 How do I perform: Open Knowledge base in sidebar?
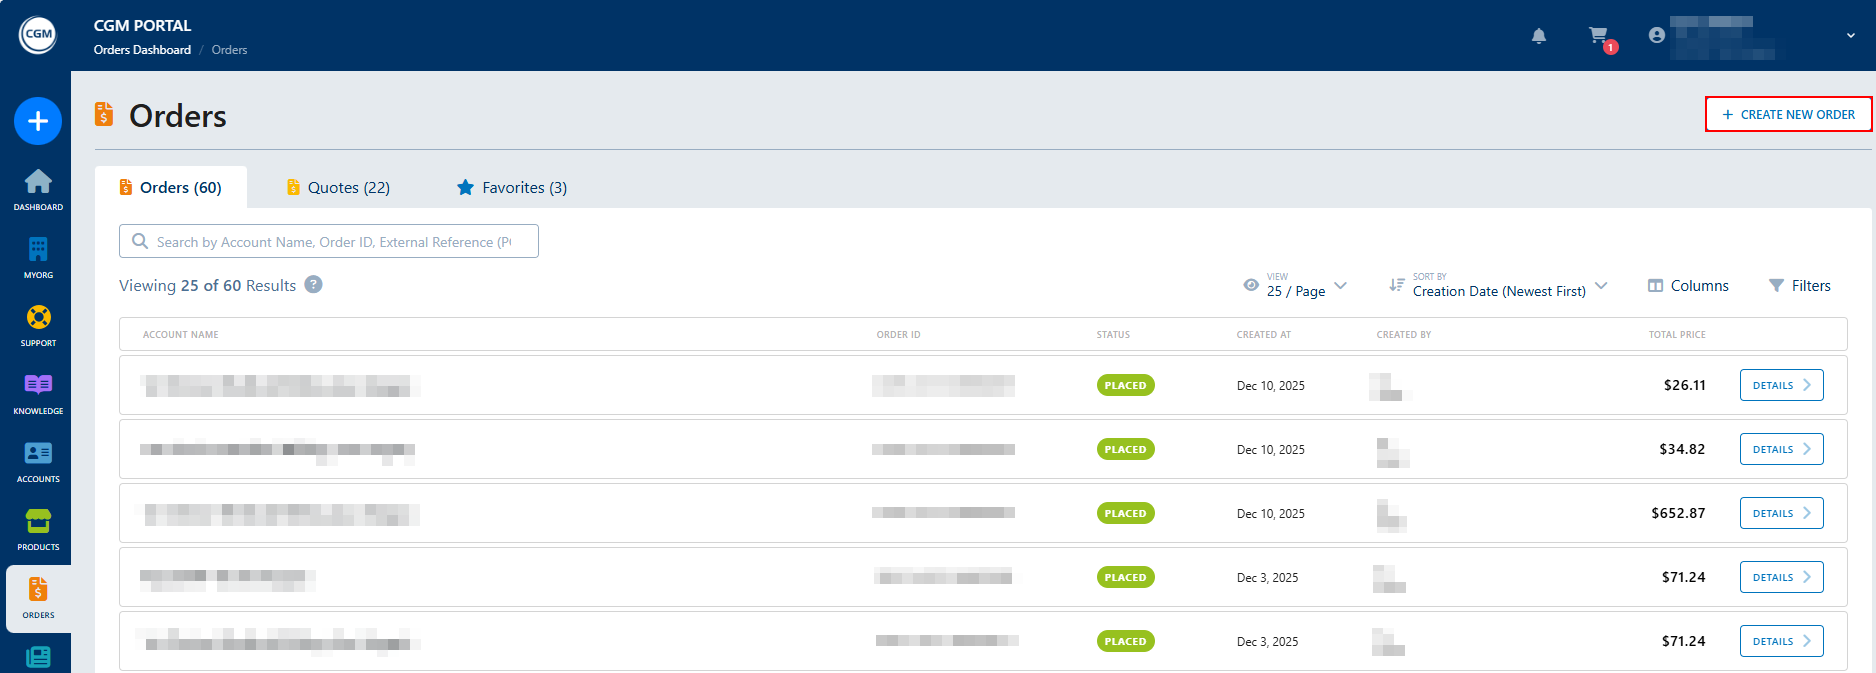point(38,392)
